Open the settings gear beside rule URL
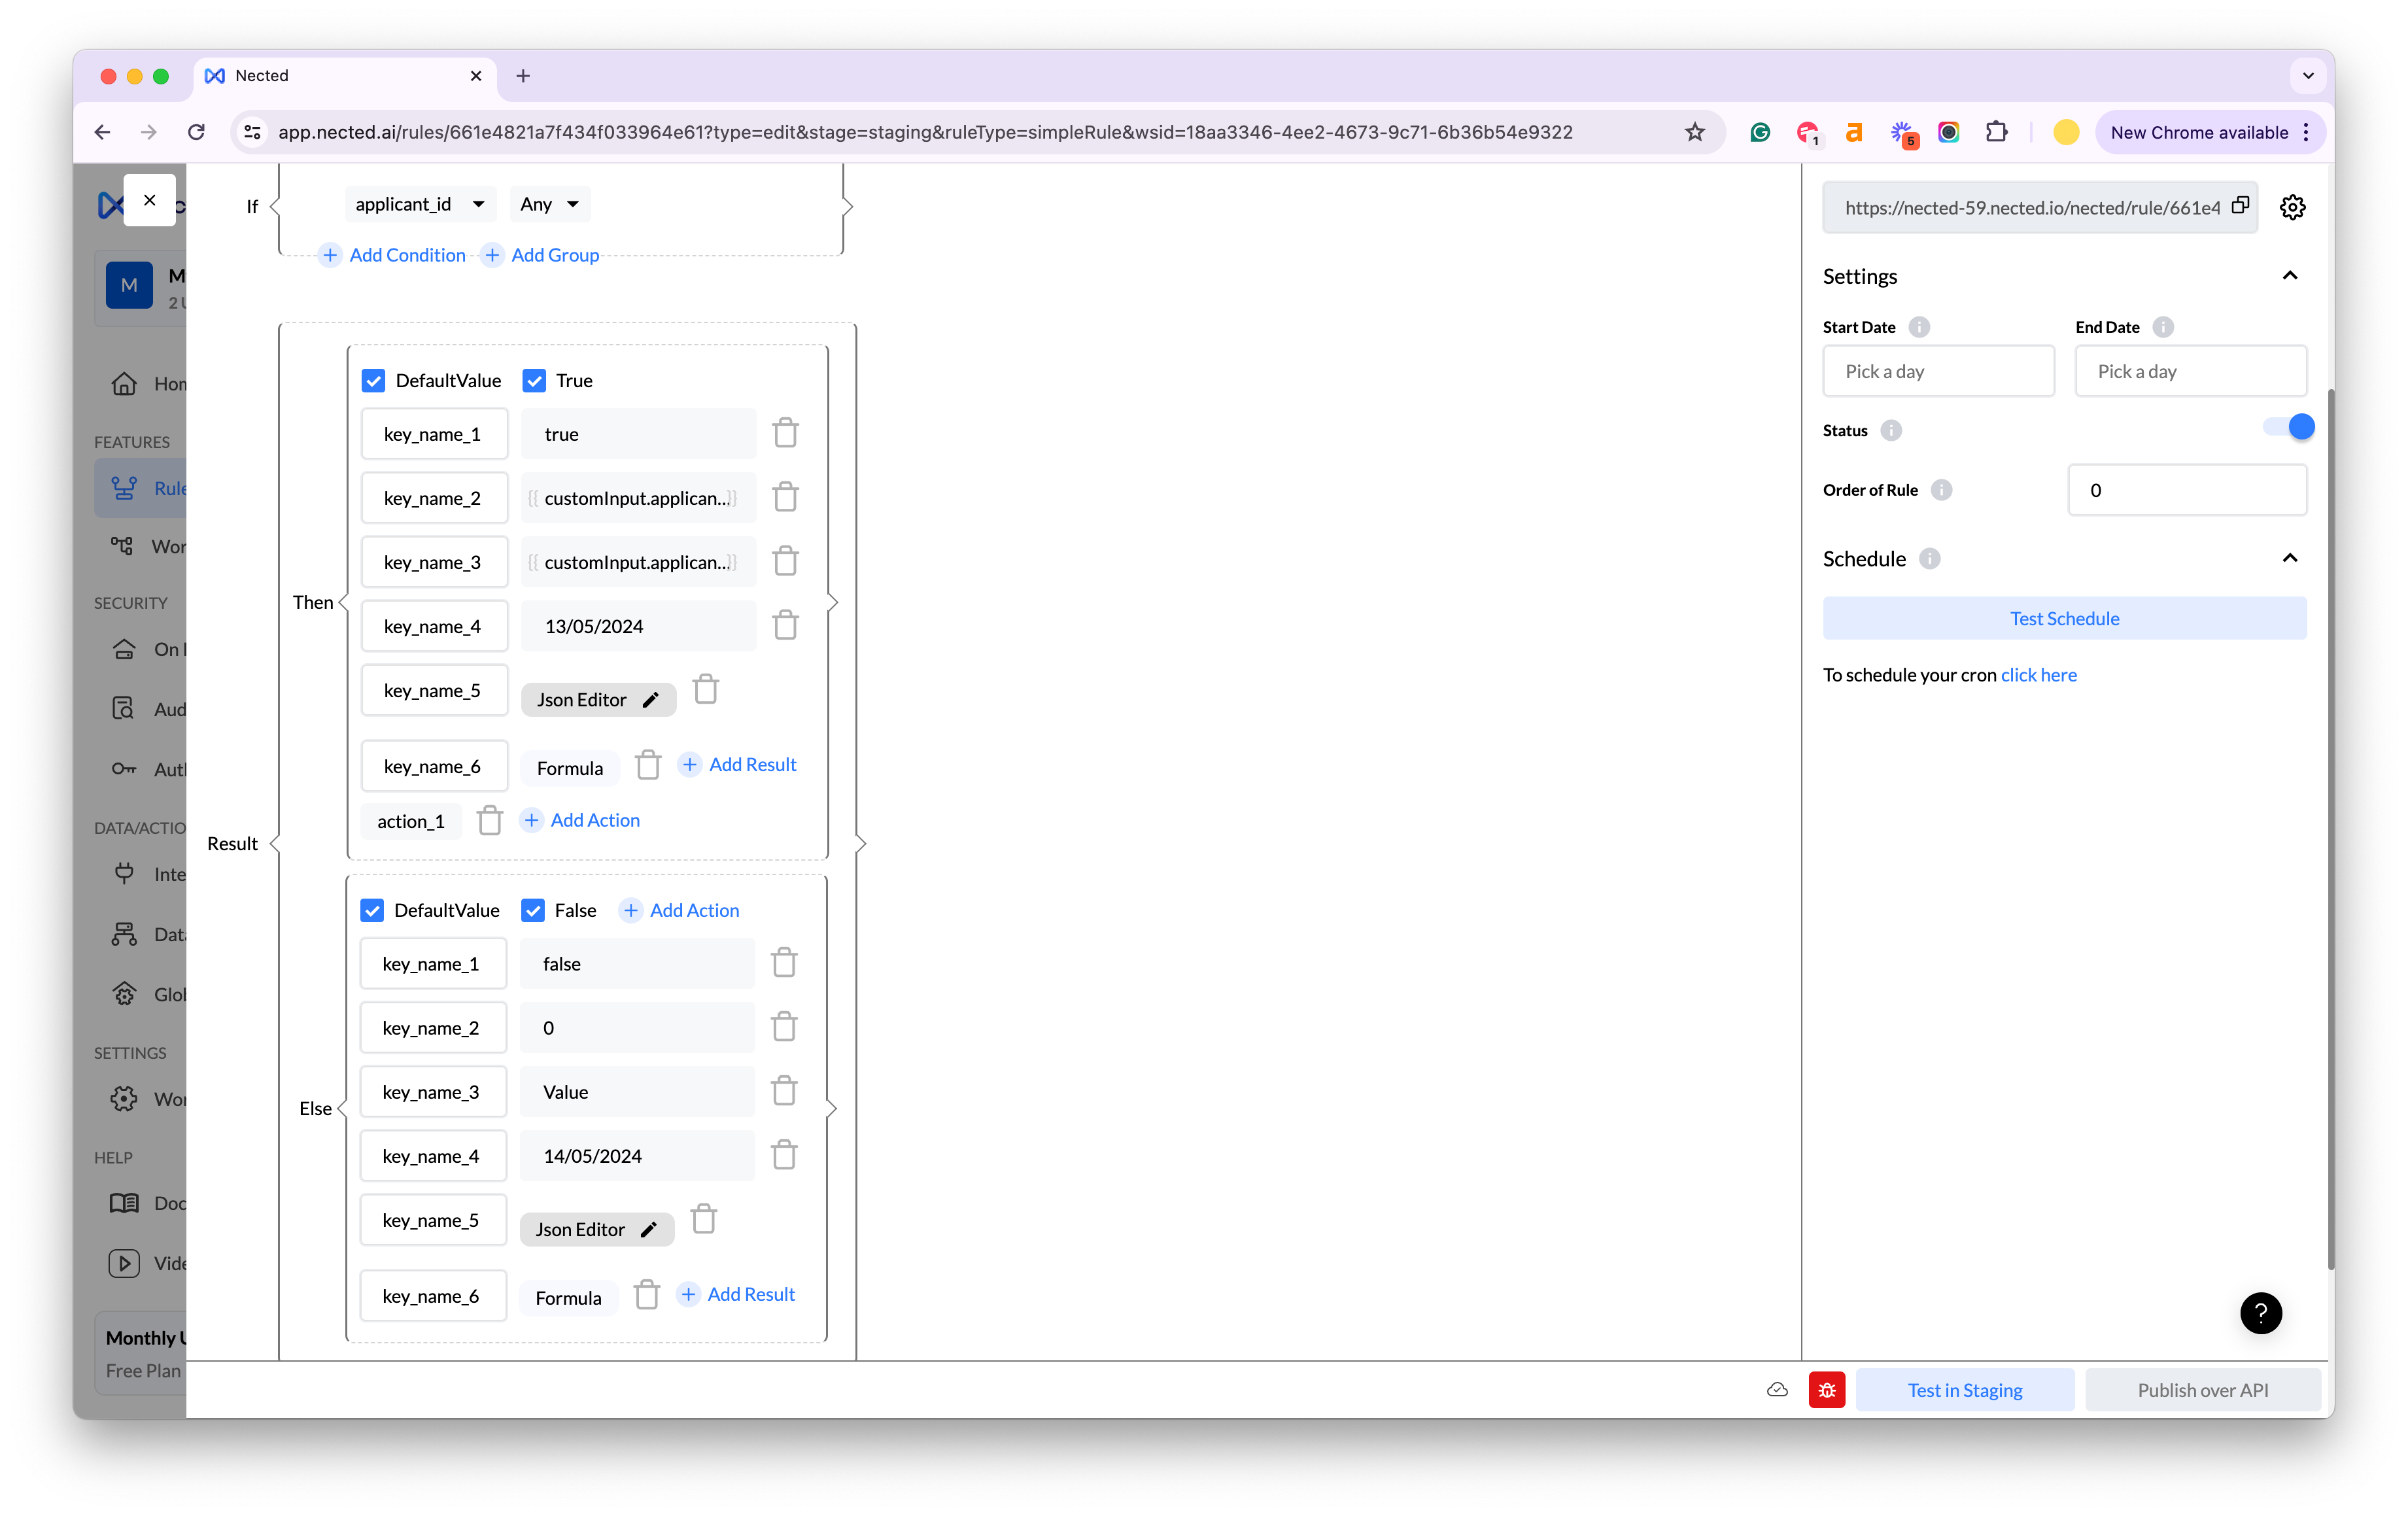2408x1516 pixels. point(2292,208)
